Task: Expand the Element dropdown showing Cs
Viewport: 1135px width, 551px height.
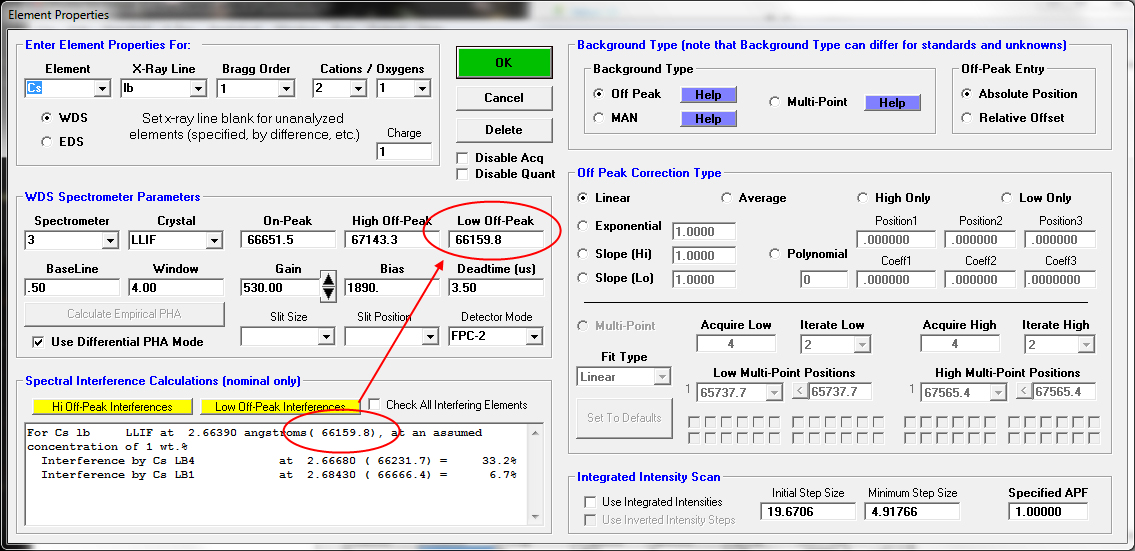Action: click(102, 89)
